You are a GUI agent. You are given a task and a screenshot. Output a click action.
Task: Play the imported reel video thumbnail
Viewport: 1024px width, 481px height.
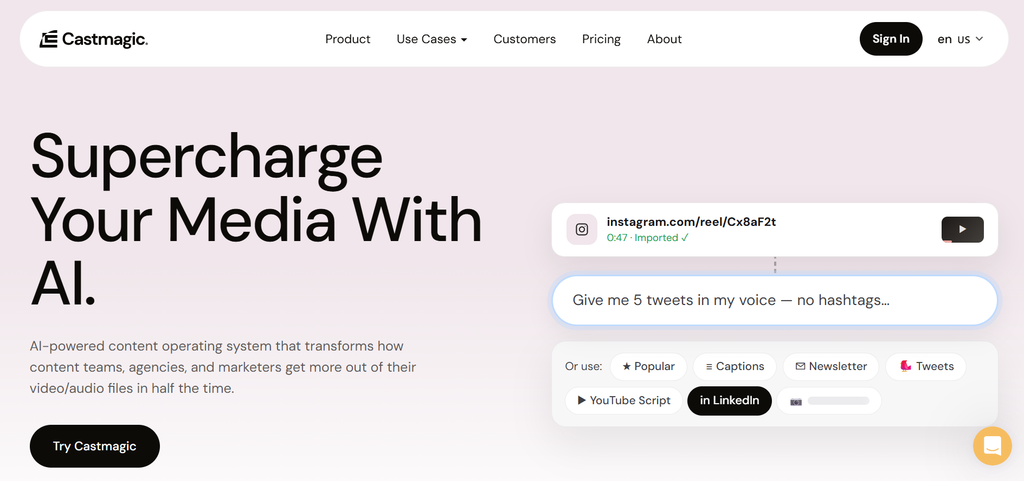point(962,230)
